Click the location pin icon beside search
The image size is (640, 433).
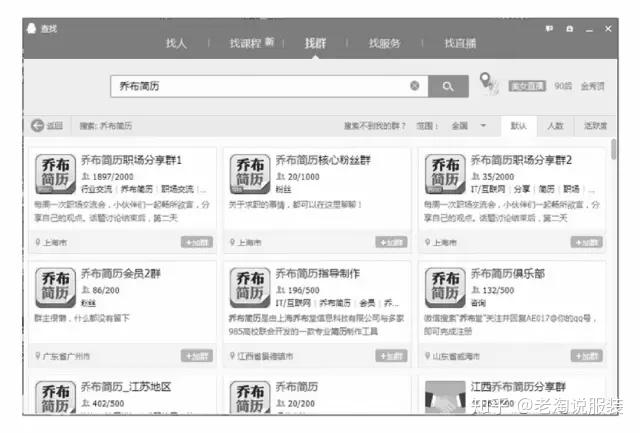pyautogui.click(x=486, y=80)
